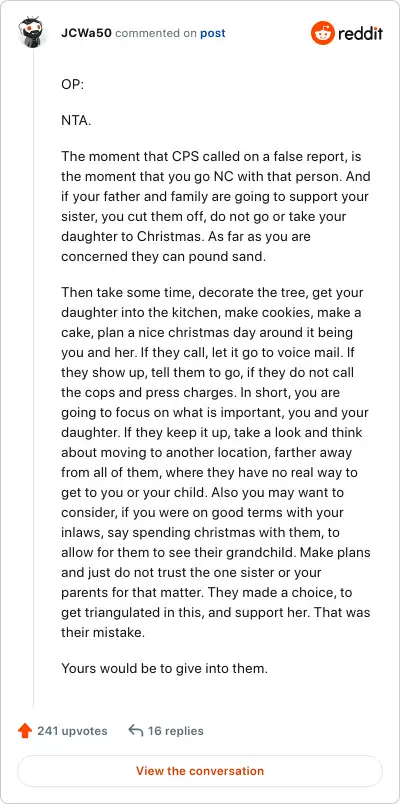Click the line "Yours would be to give into them."
This screenshot has height=804, width=400.
[x=164, y=669]
